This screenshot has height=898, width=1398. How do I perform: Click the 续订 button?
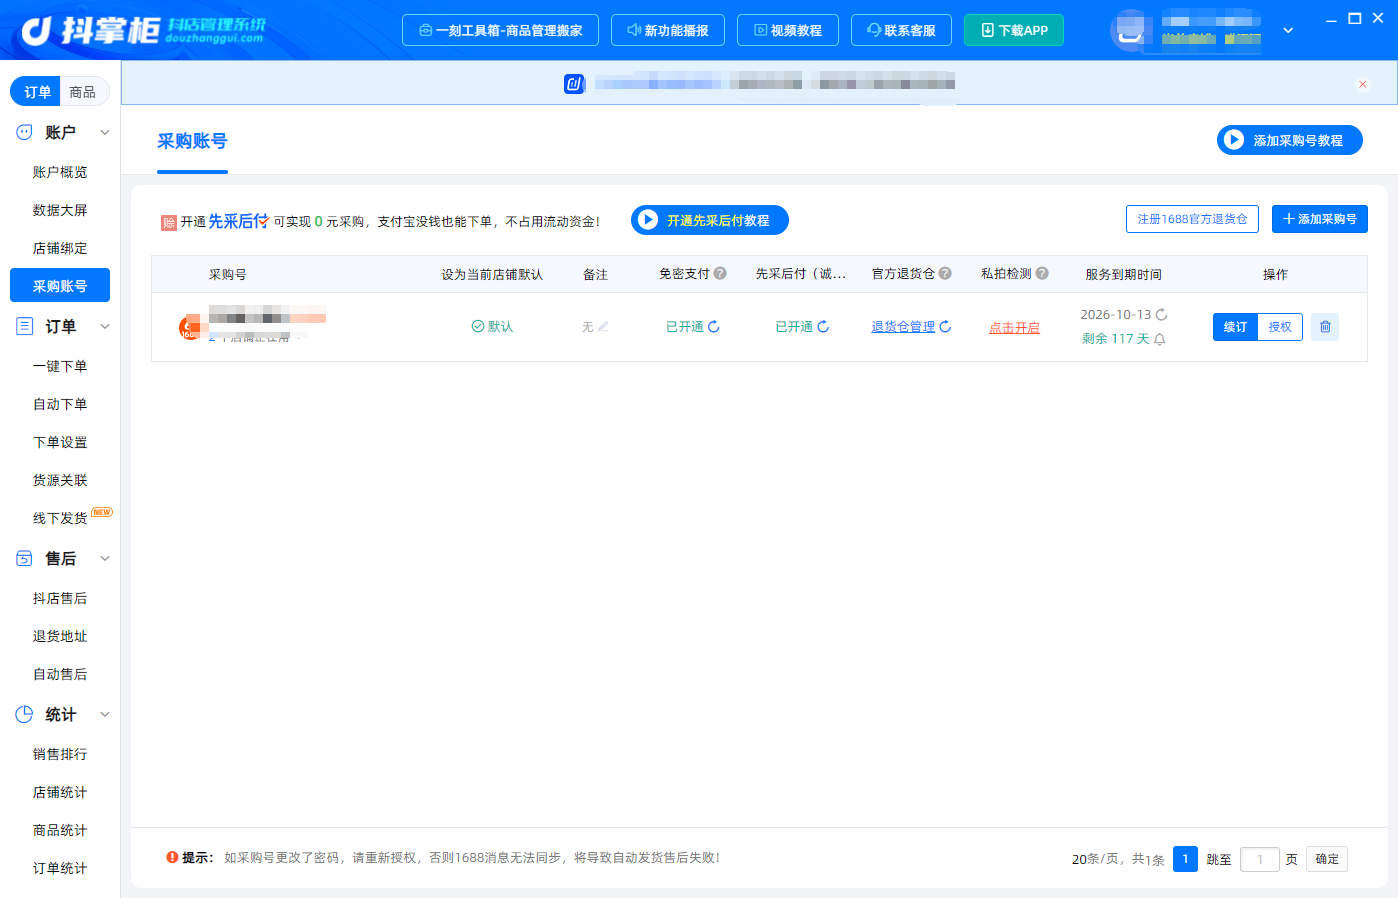coord(1235,327)
